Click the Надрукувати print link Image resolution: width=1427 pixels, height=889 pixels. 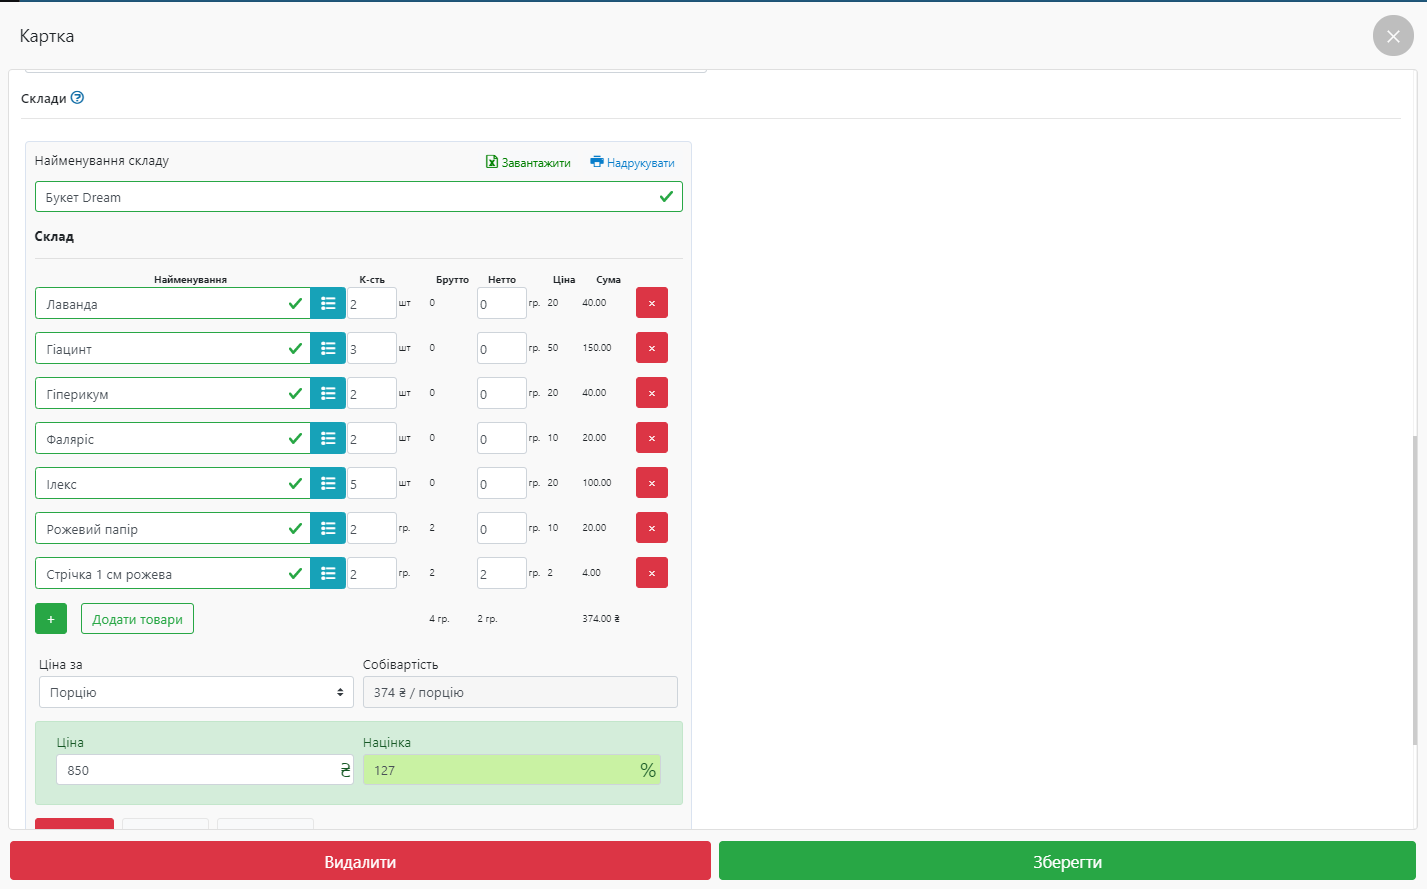click(632, 163)
